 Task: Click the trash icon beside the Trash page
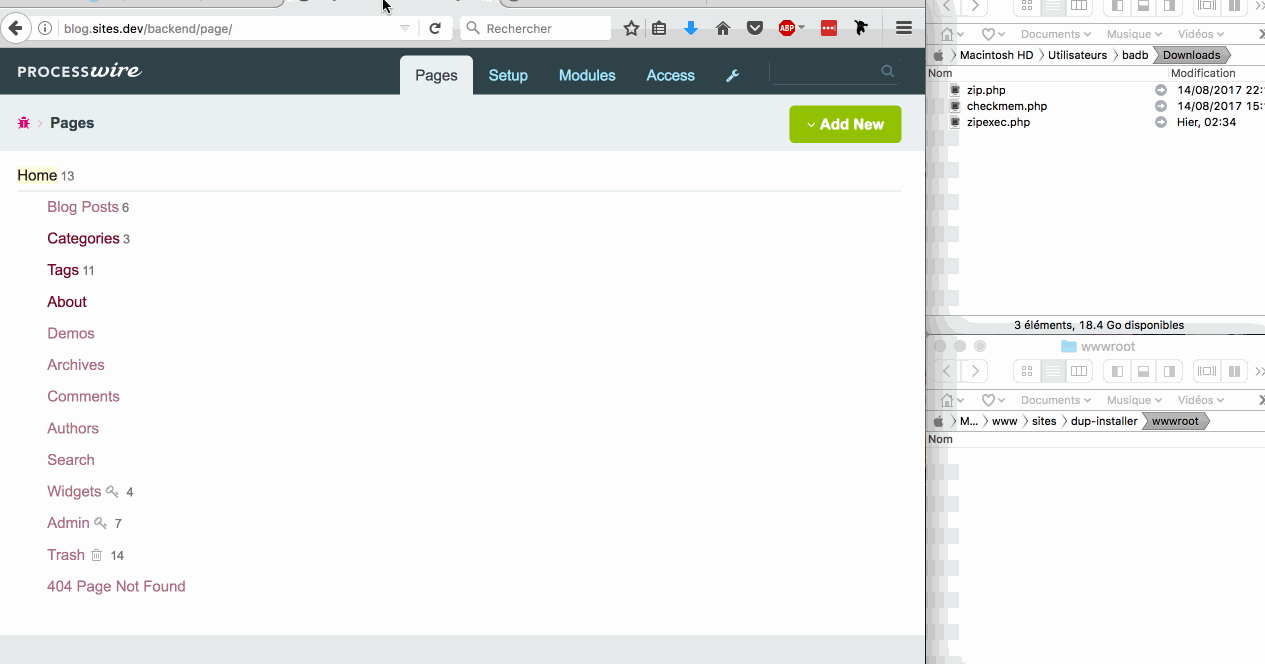[x=95, y=555]
